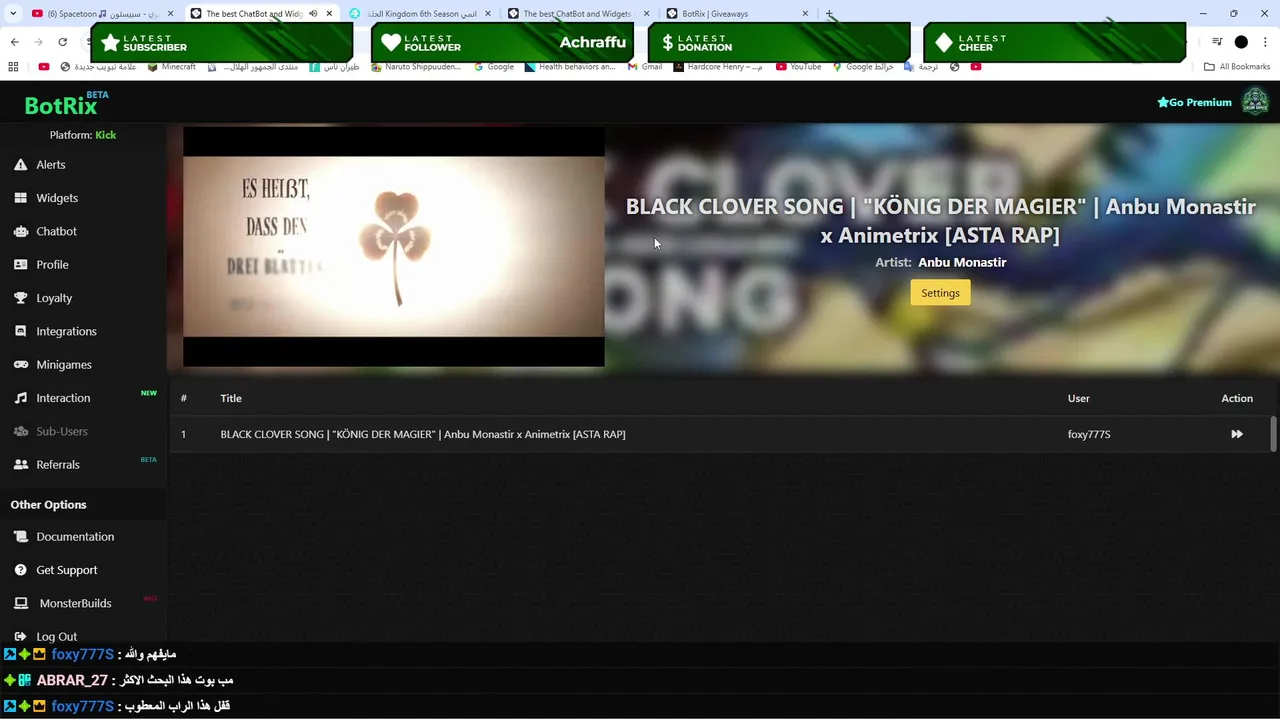Switch to the BotRix Giveaways tab
The image size is (1280, 720).
coord(738,14)
